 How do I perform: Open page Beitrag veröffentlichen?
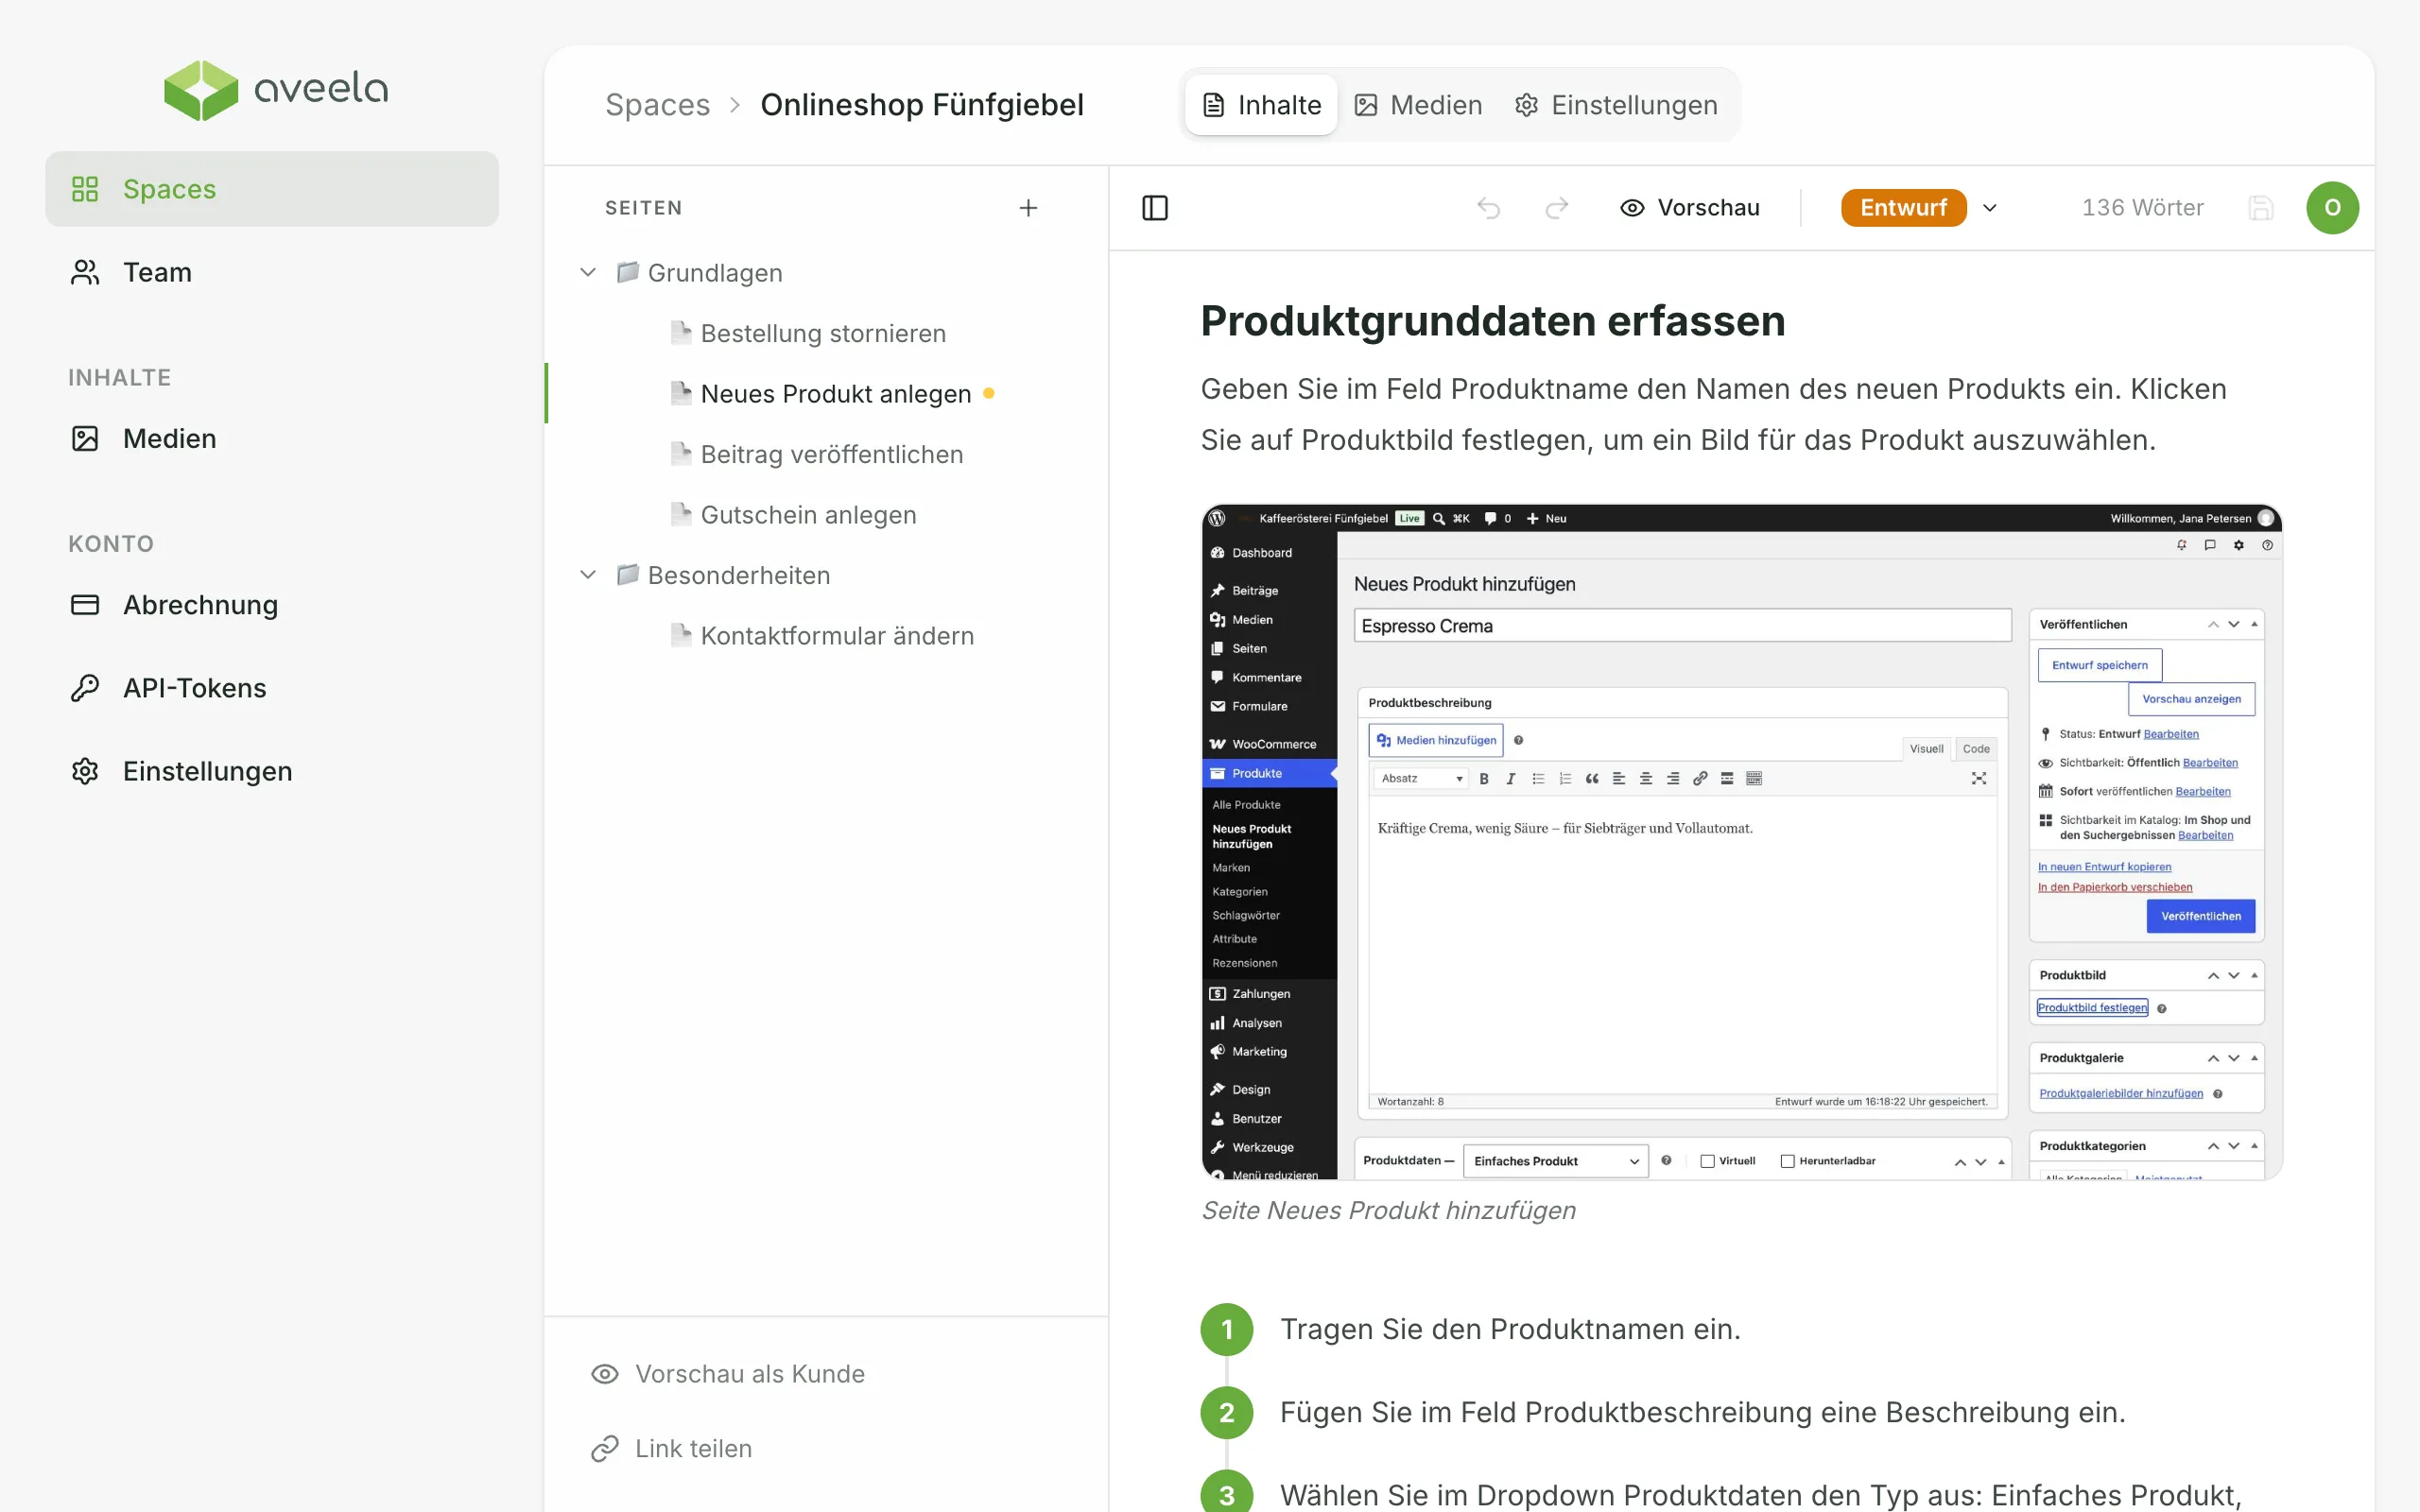coord(831,454)
